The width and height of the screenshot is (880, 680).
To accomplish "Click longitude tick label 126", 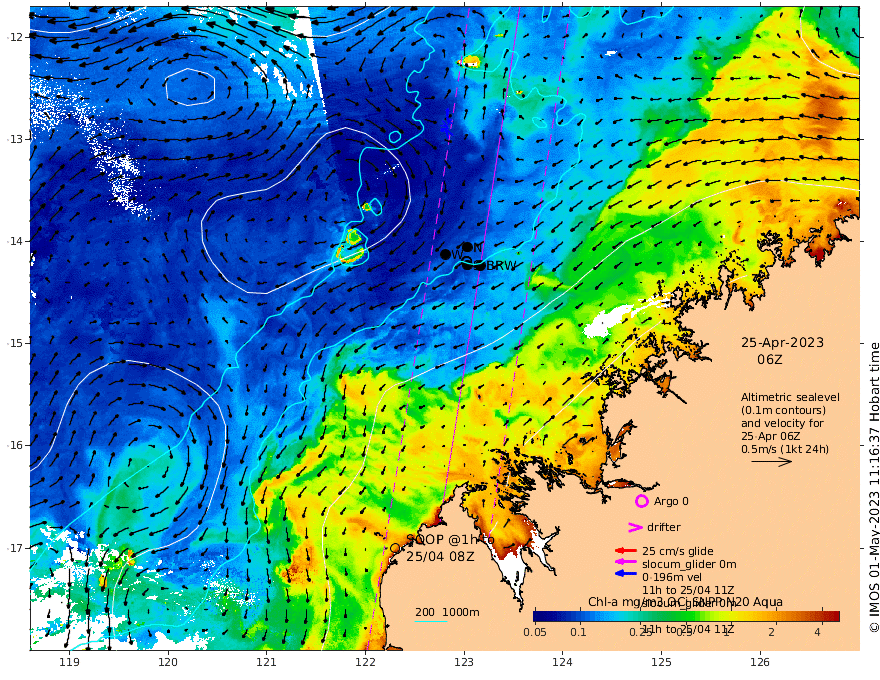I will pyautogui.click(x=760, y=662).
